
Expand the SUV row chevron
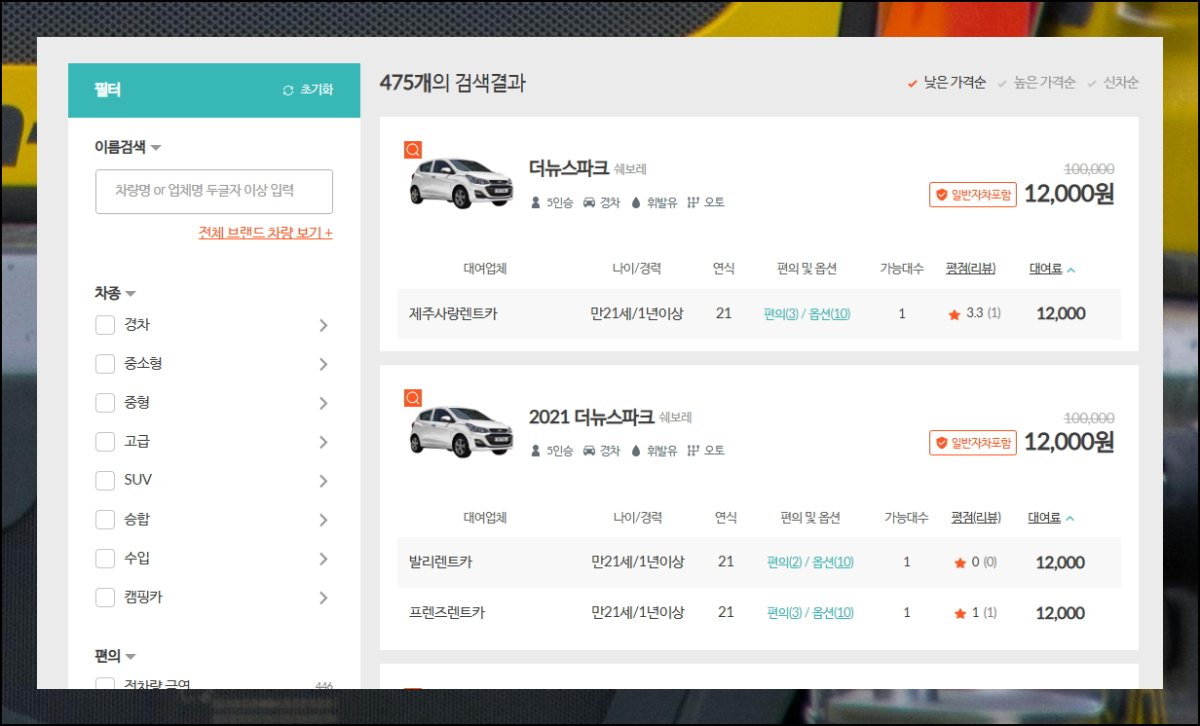(x=323, y=481)
